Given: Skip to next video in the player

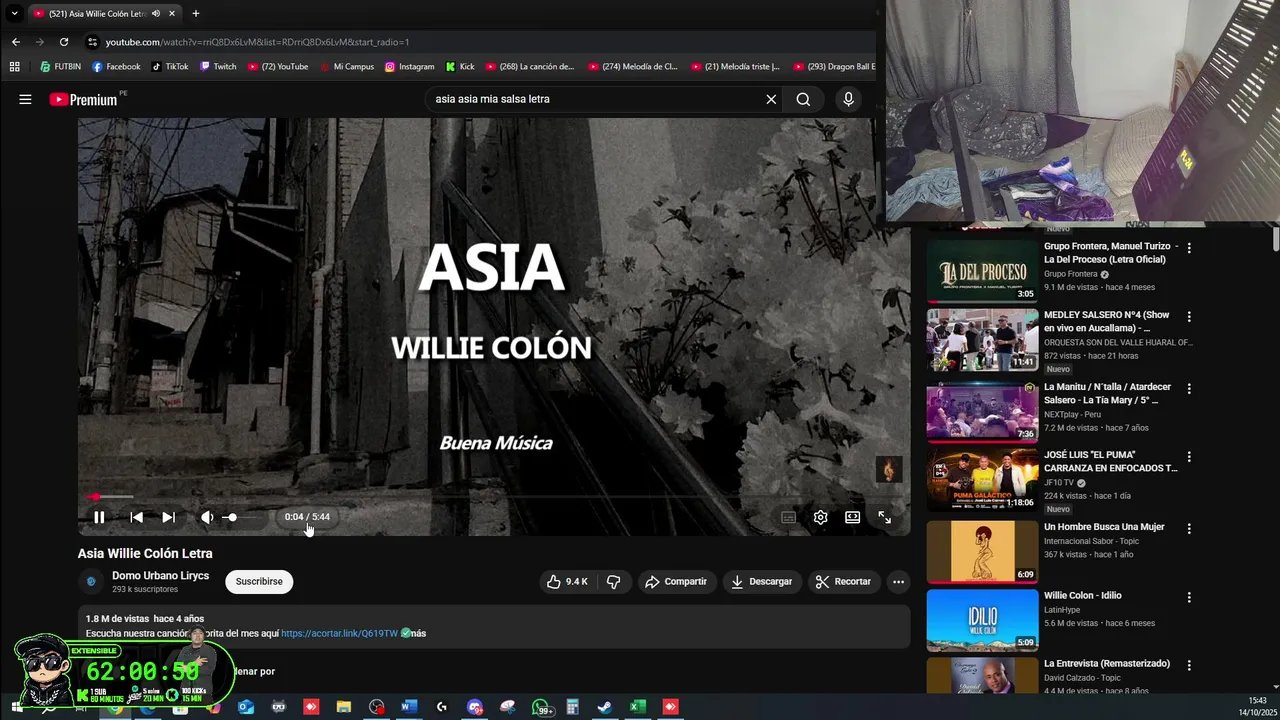Looking at the screenshot, I should 168,517.
